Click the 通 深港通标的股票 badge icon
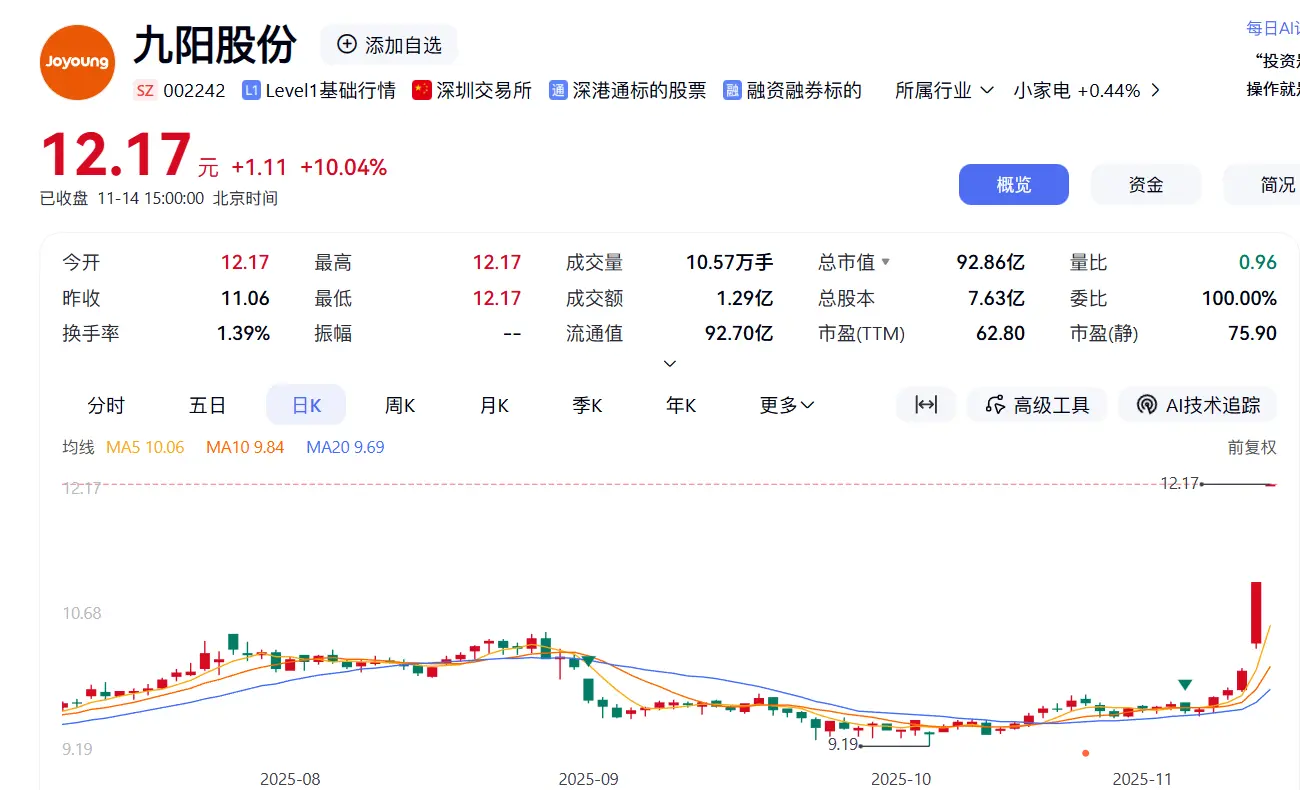Screen dimensions: 1300x790 (559, 89)
